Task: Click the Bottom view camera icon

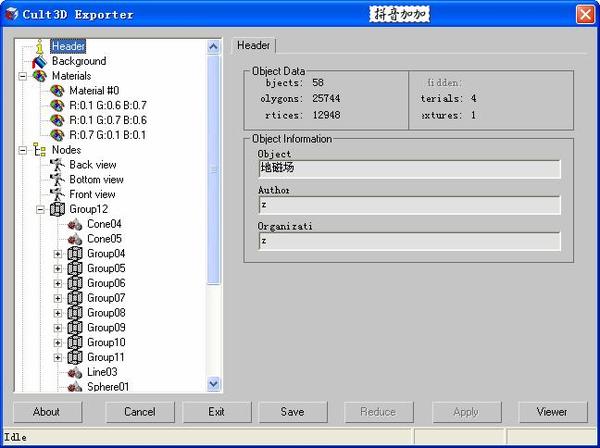Action: click(x=57, y=179)
